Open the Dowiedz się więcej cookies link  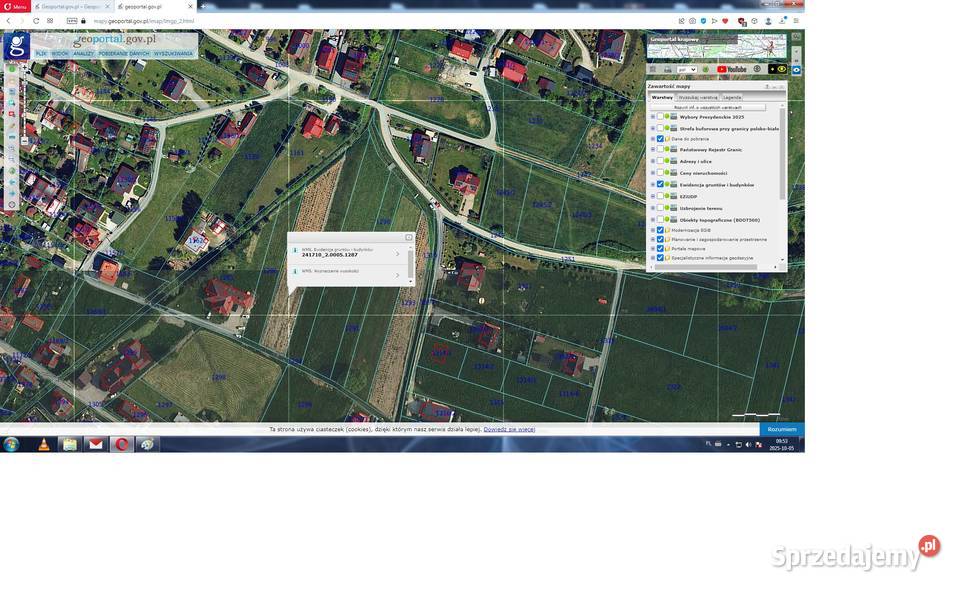(x=509, y=429)
